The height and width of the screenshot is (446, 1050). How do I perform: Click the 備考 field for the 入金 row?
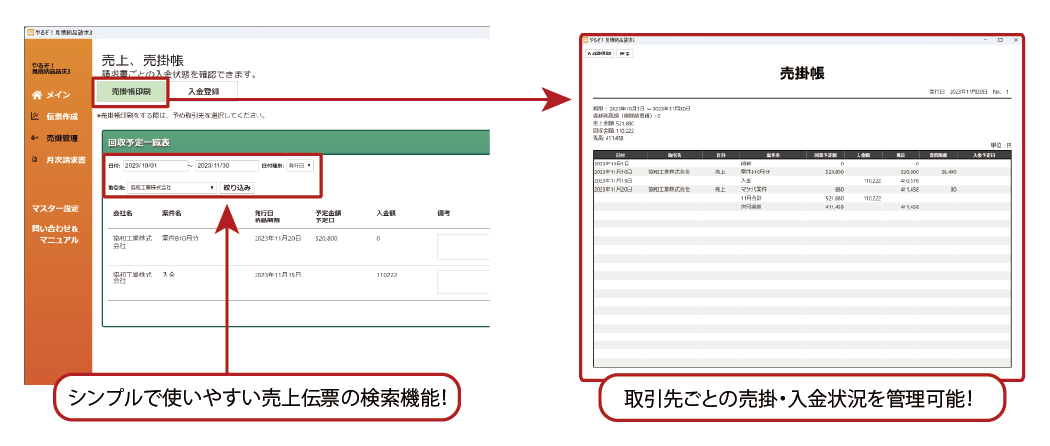pos(463,282)
